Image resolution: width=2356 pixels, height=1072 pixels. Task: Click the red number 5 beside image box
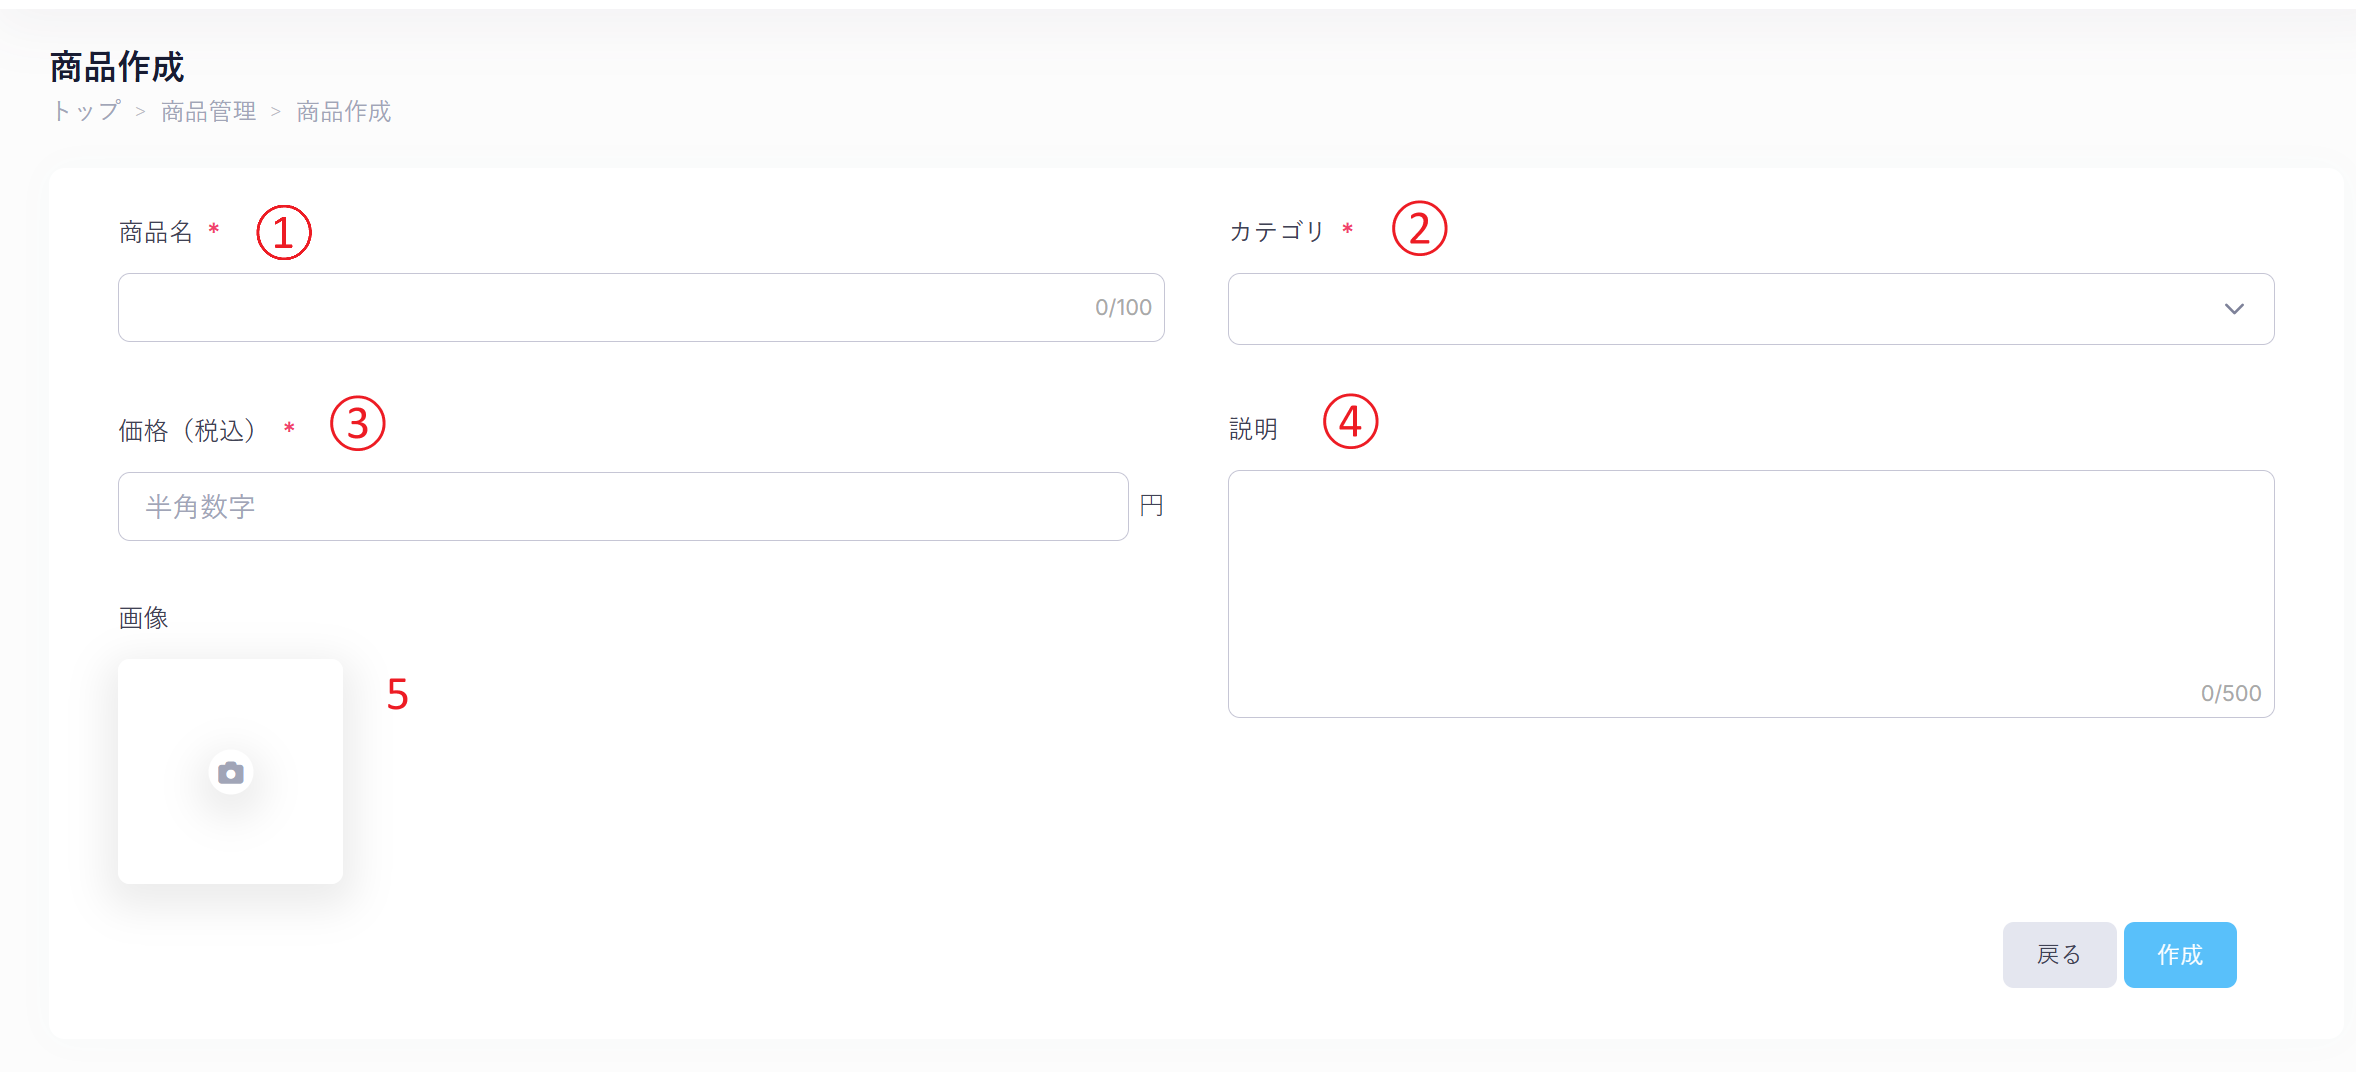(x=398, y=694)
